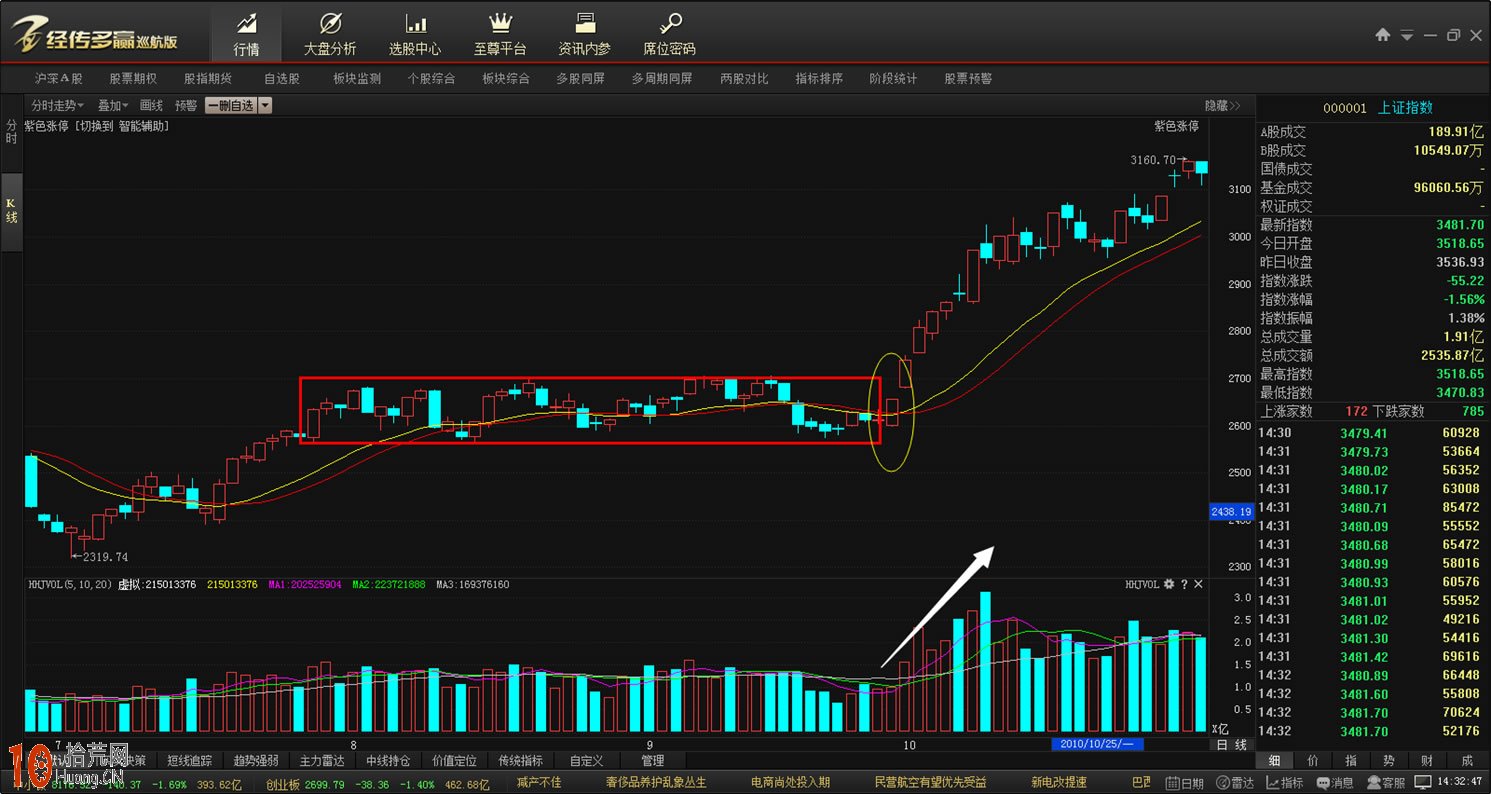Open the 大盘分析 market analysis icon
Image resolution: width=1491 pixels, height=794 pixels.
tap(330, 34)
